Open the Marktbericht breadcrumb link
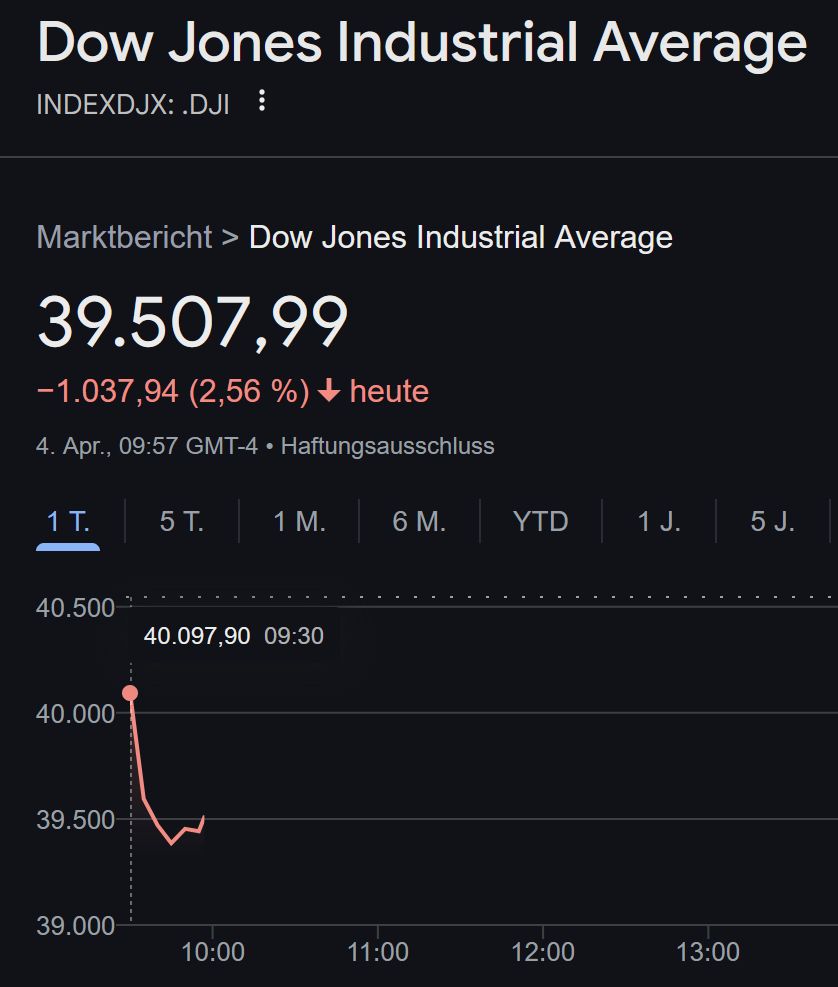The height and width of the screenshot is (987, 838). [x=124, y=237]
